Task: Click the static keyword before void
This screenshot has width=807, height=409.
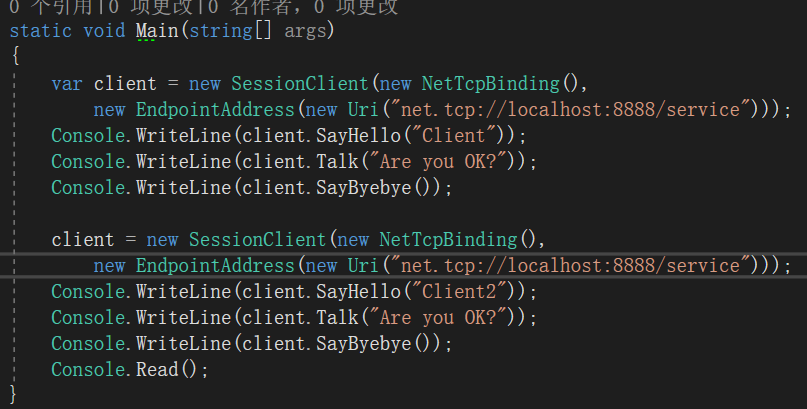Action: [x=40, y=30]
